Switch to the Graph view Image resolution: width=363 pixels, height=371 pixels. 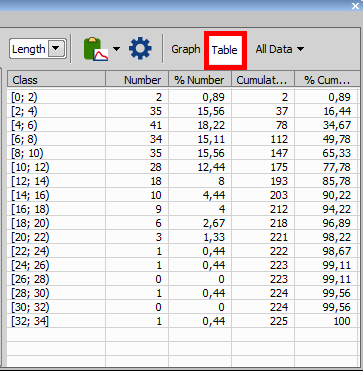(186, 49)
